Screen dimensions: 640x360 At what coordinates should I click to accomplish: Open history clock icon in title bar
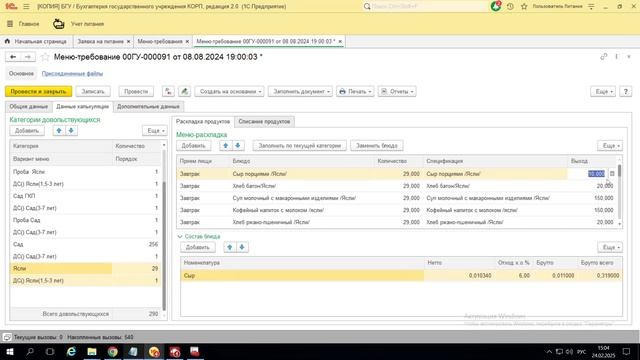[x=510, y=7]
